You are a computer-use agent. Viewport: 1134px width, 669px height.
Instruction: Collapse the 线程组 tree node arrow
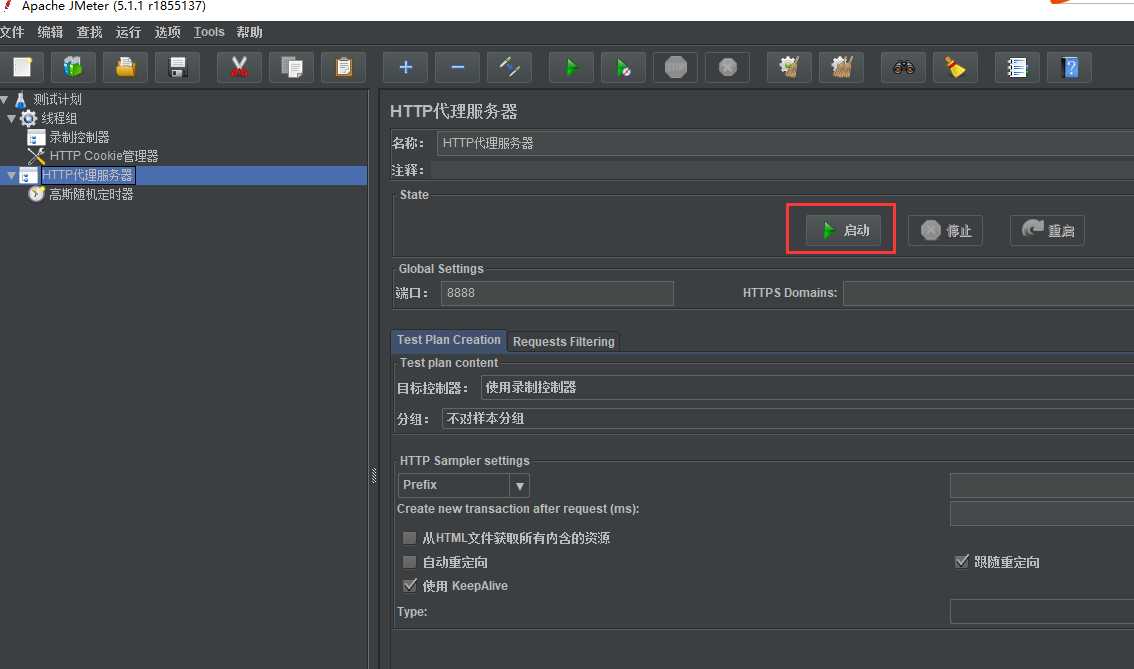12,118
